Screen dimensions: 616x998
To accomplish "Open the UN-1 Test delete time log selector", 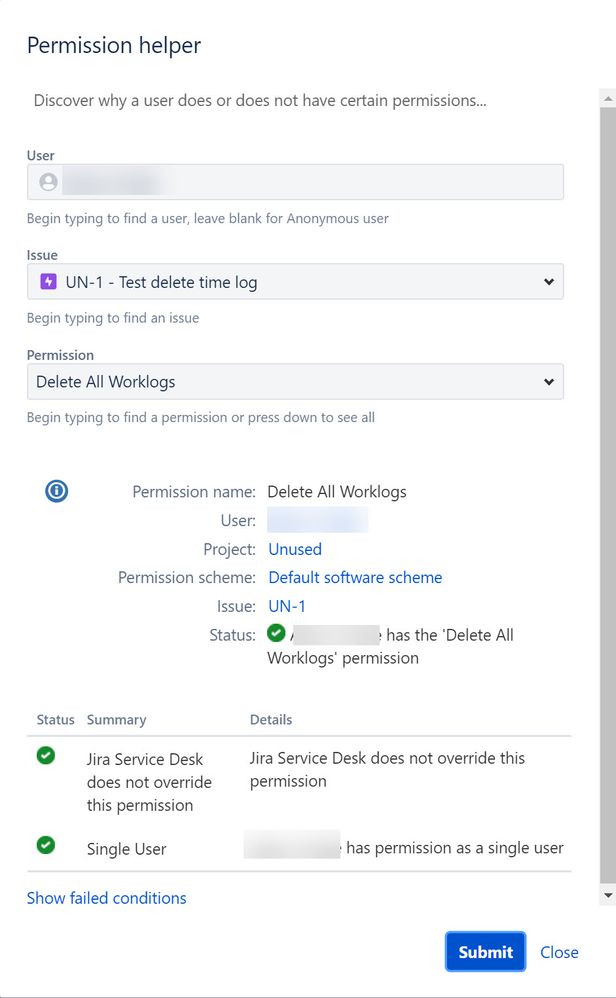I will pos(295,281).
